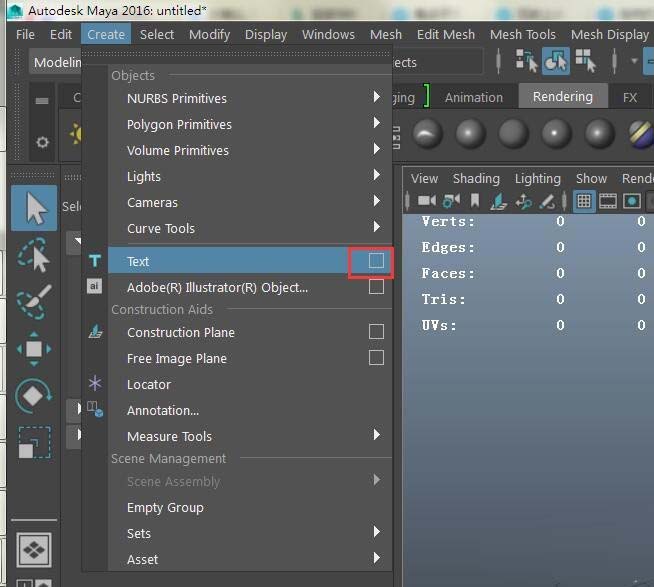Click the Construction Plane icon
The image size is (654, 587).
click(96, 332)
